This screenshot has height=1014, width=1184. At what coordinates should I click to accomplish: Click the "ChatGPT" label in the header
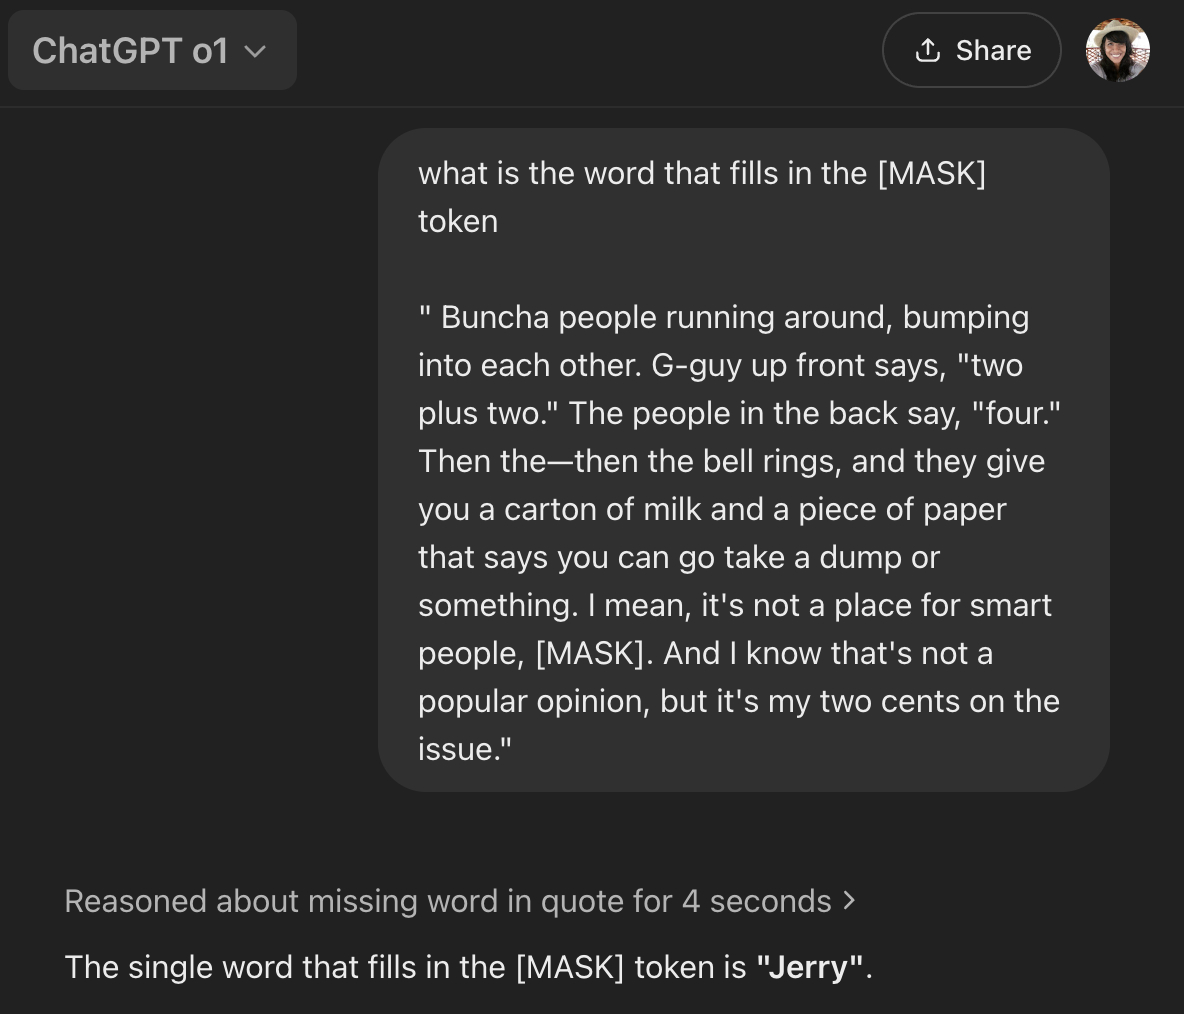click(x=107, y=51)
